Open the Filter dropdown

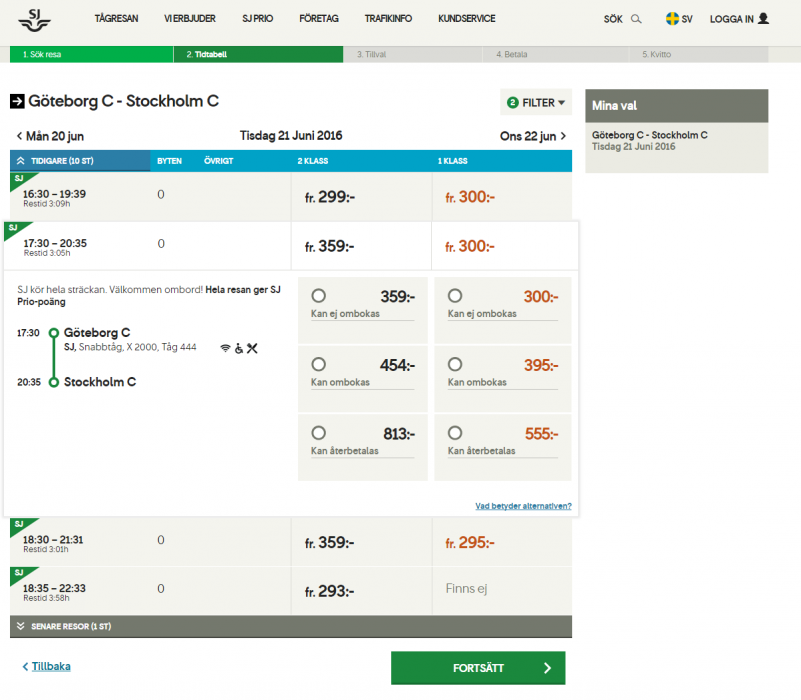click(x=536, y=102)
